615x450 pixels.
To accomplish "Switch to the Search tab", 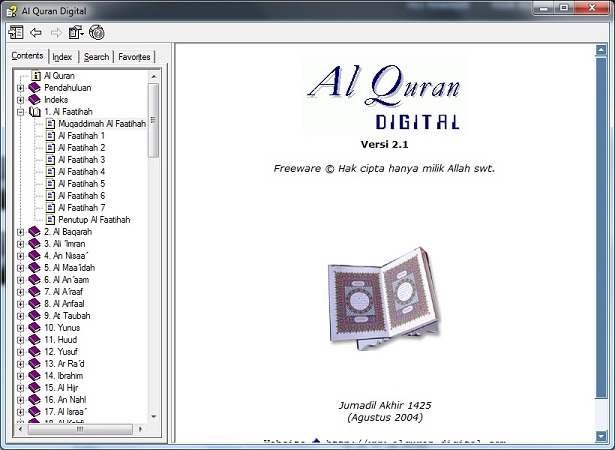I will click(x=96, y=57).
